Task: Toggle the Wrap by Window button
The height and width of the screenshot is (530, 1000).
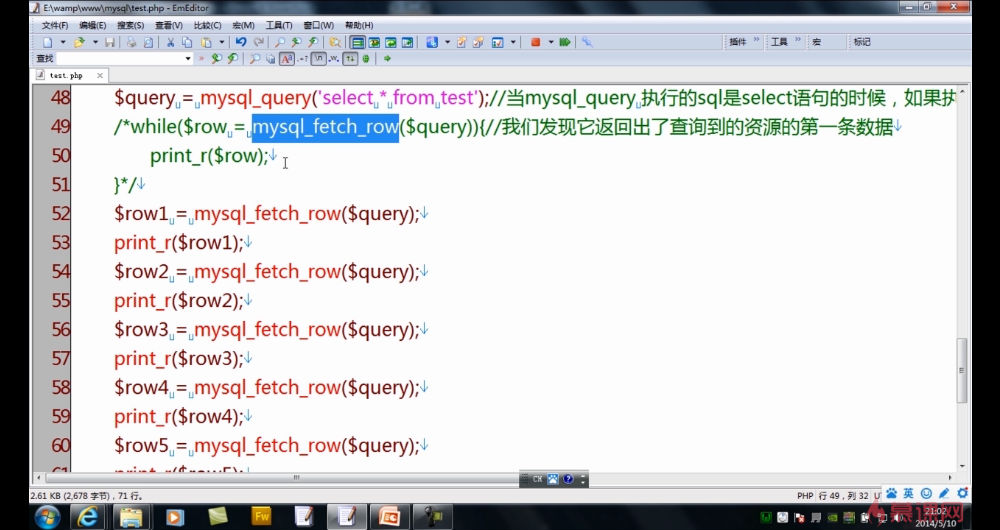Action: 390,42
